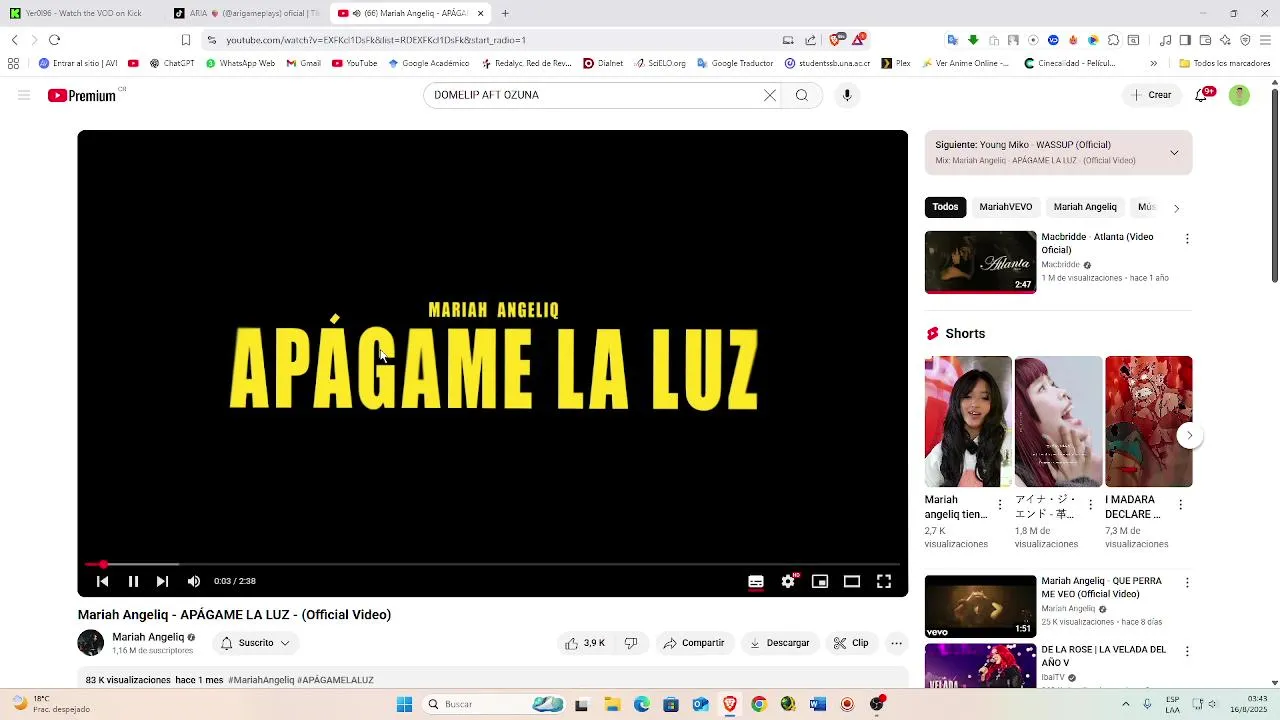Show next Shorts with arrow
This screenshot has height=720, width=1280.
pos(1189,435)
